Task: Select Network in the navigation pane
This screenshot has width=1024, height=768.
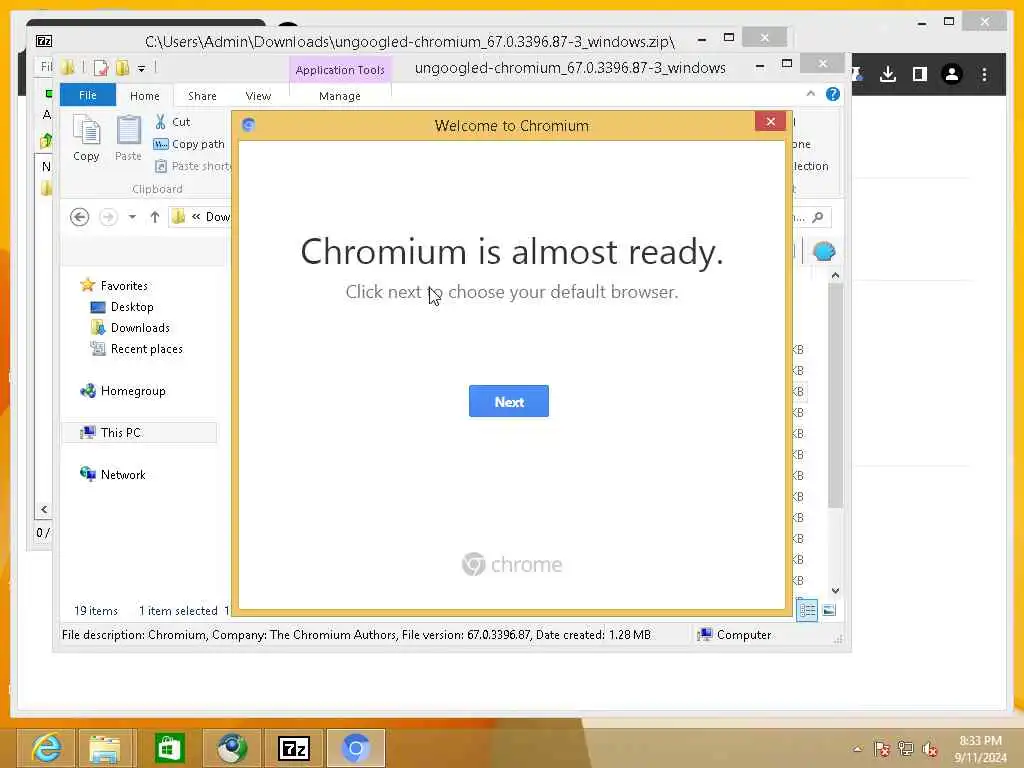Action: [112, 474]
